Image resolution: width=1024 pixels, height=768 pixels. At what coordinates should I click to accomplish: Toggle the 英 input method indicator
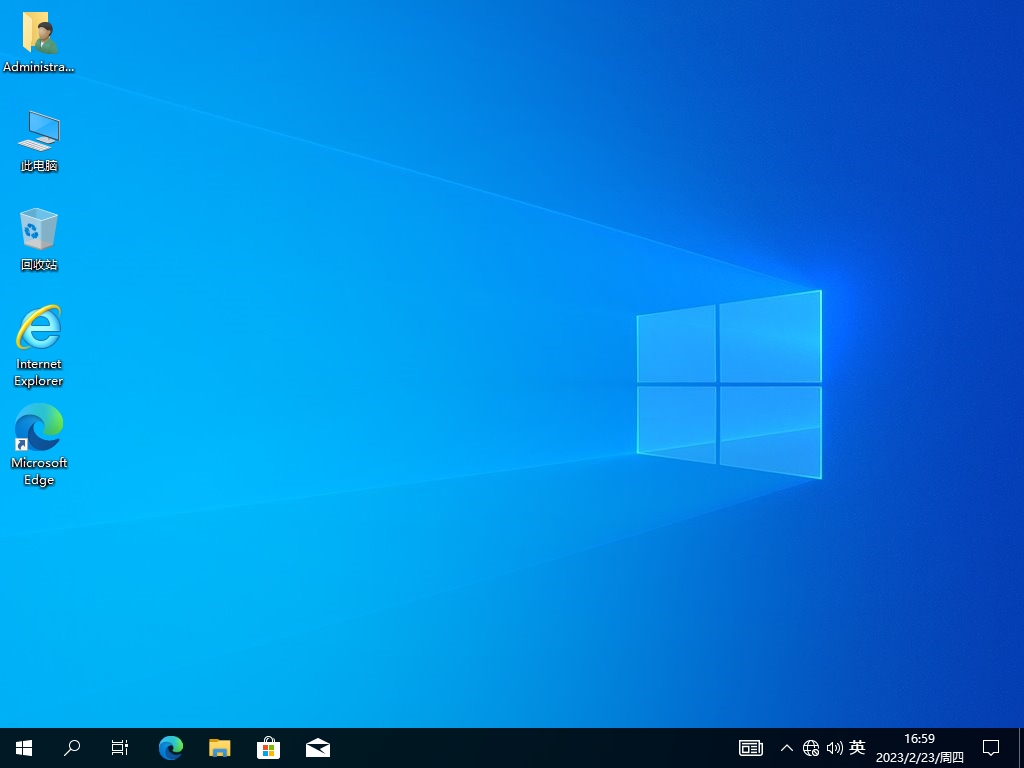[x=857, y=748]
